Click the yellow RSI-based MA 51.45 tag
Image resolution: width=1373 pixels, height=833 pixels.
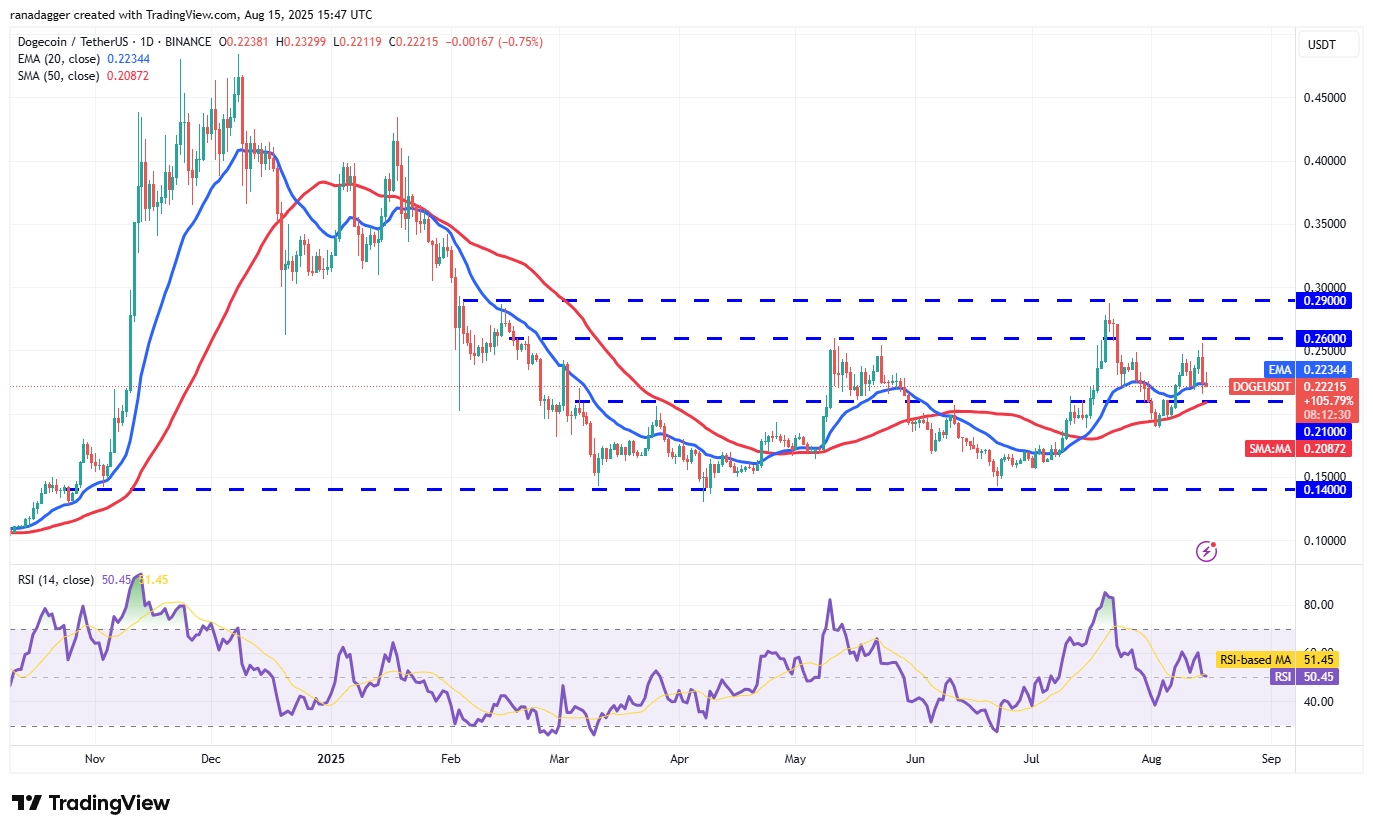[1284, 660]
